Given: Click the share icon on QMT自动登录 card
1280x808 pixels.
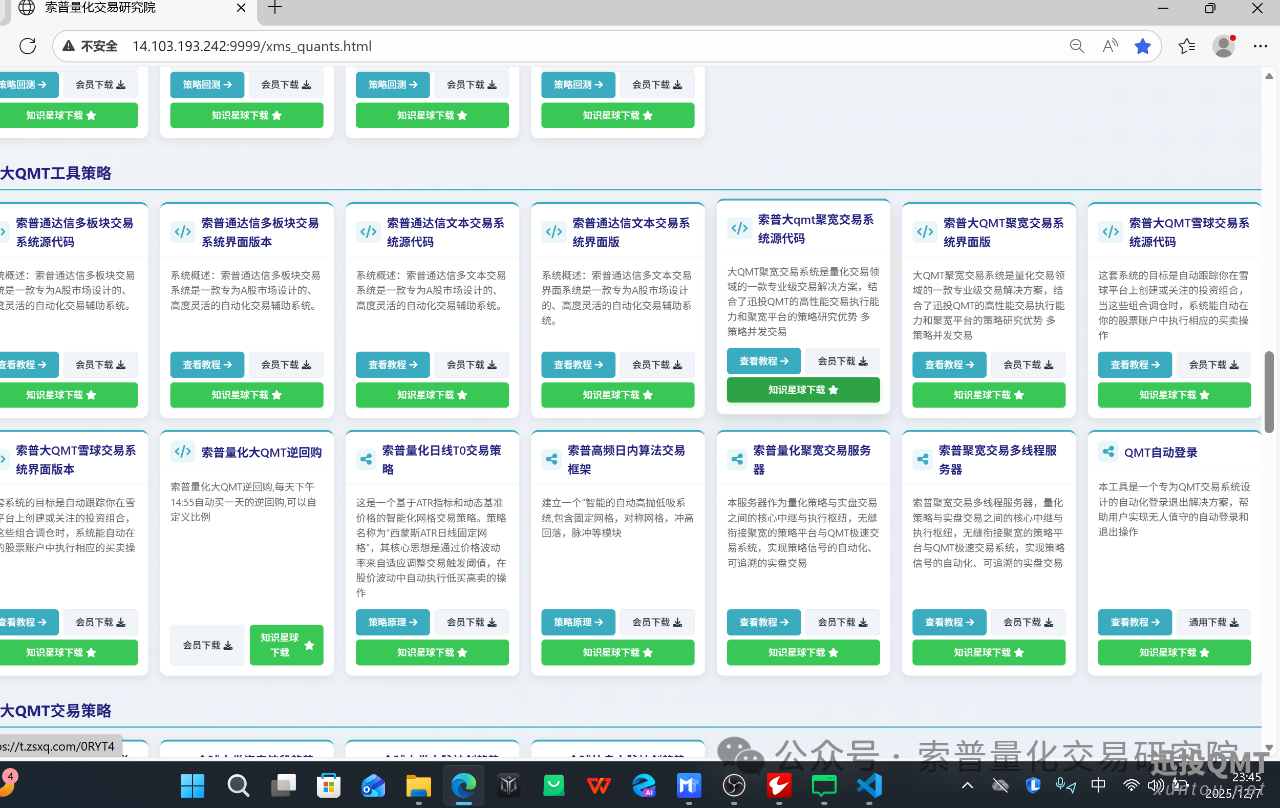Looking at the screenshot, I should click(1108, 451).
